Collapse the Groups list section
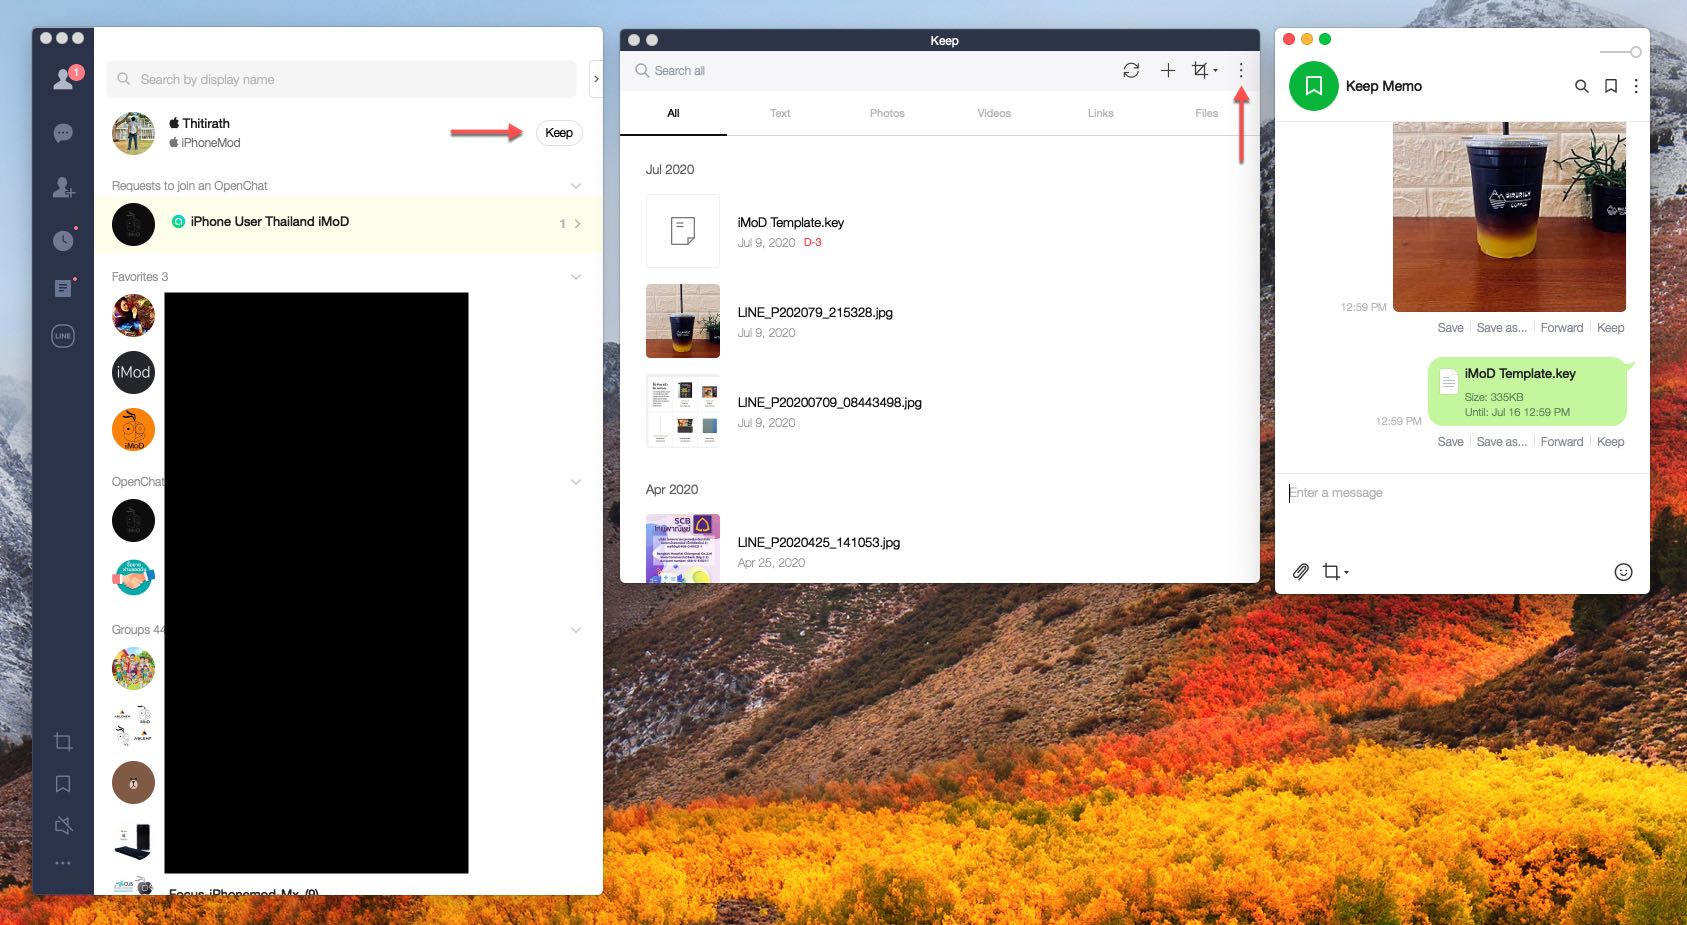 click(576, 630)
